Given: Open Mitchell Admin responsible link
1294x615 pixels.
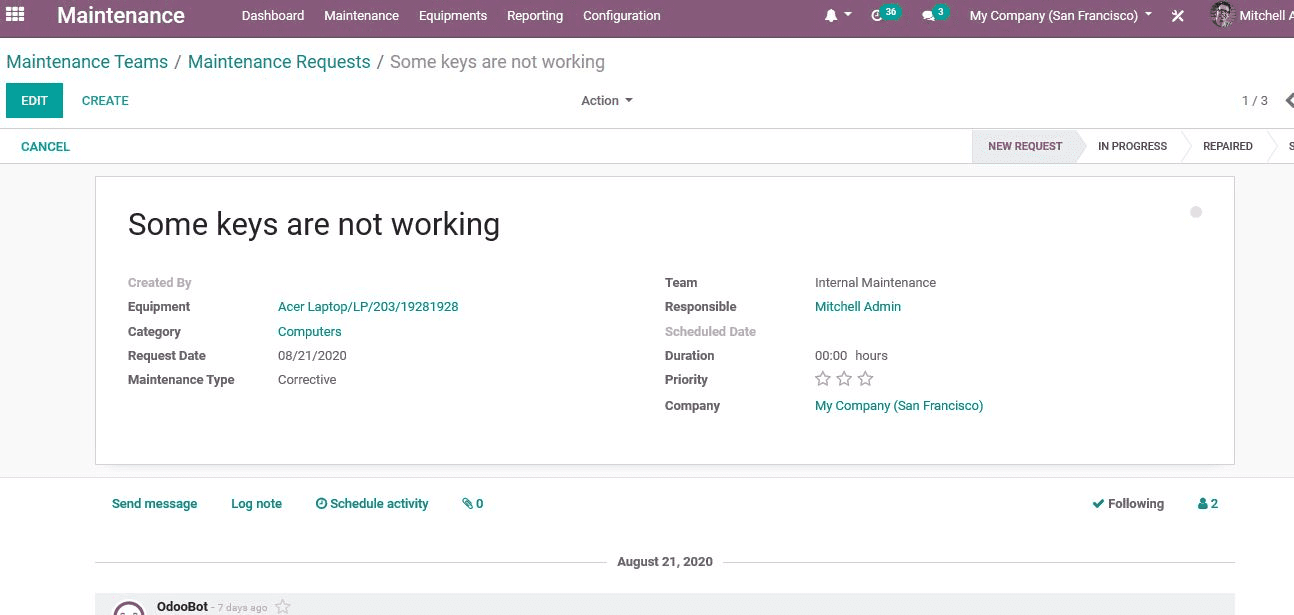Looking at the screenshot, I should point(858,307).
